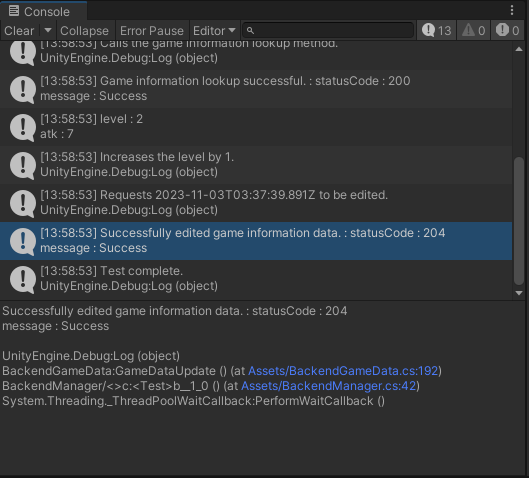Screen dimensions: 529x478
Task: Select the 'level : 2' log entry
Action: [x=256, y=127]
